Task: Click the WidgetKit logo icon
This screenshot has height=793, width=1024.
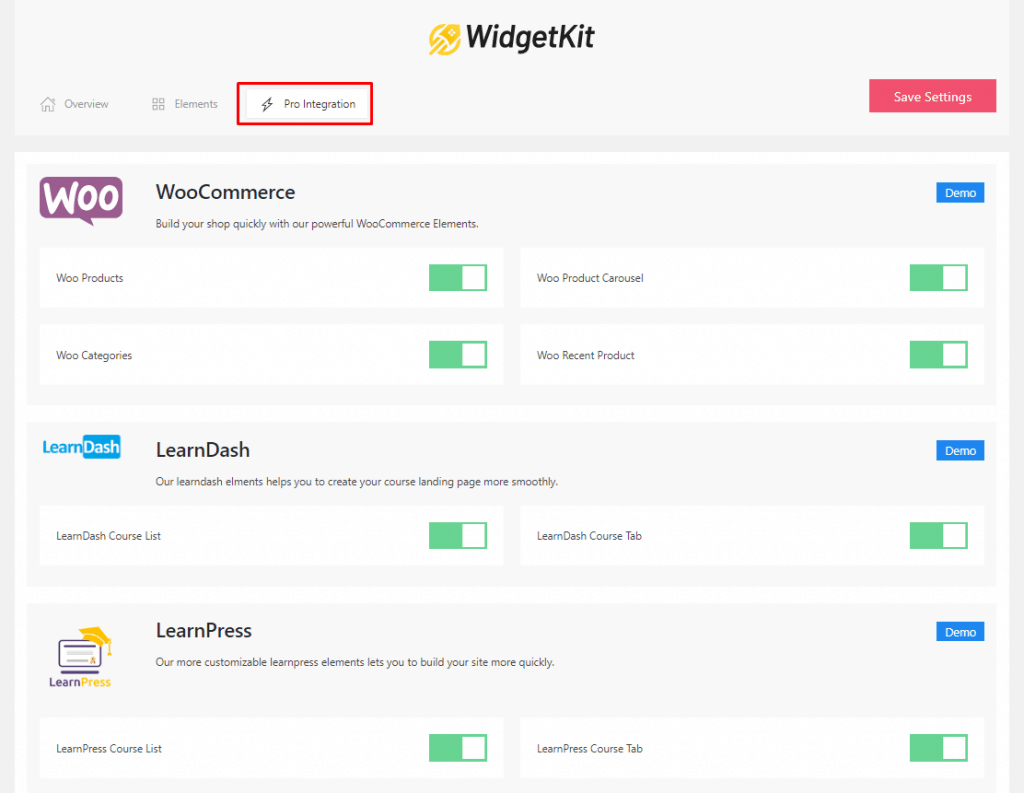Action: click(445, 39)
